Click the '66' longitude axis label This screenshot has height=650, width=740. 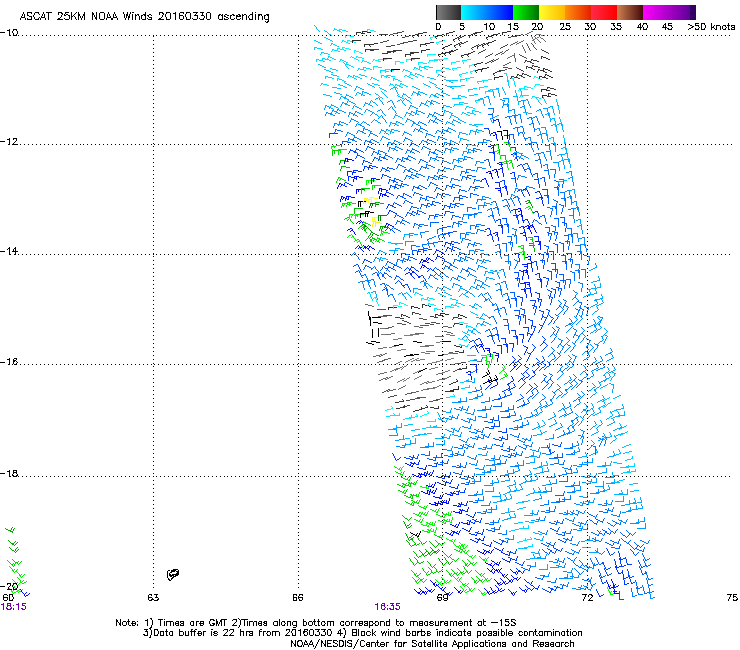(x=298, y=598)
